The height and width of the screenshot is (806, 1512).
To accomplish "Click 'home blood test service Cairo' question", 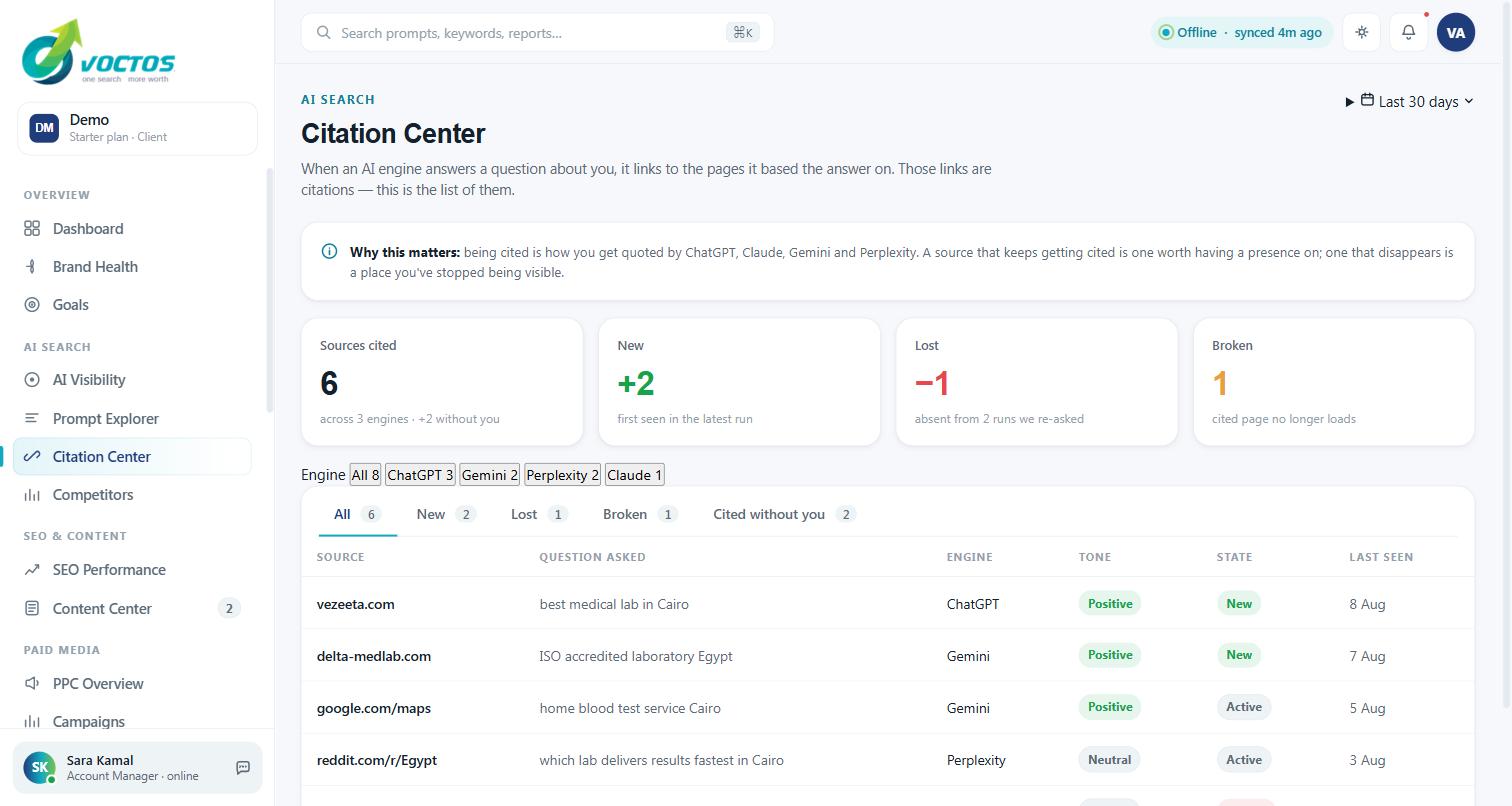I will (630, 708).
